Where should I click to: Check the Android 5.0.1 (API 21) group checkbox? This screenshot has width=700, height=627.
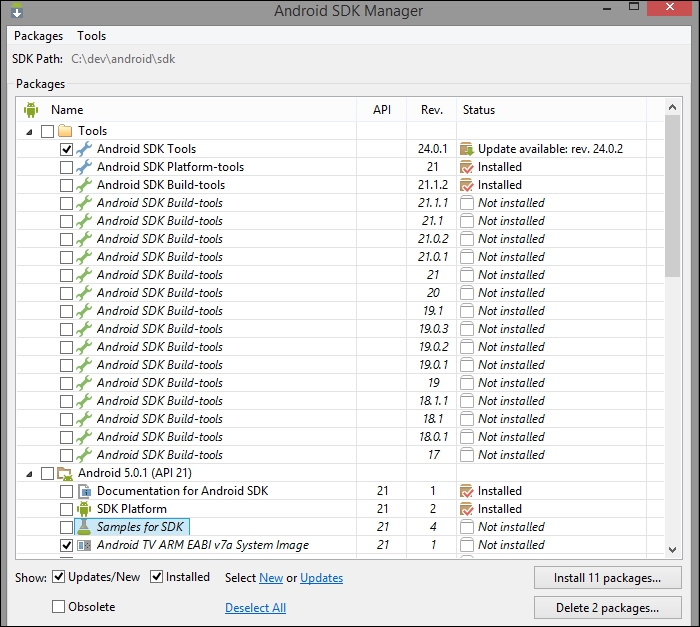tap(47, 473)
